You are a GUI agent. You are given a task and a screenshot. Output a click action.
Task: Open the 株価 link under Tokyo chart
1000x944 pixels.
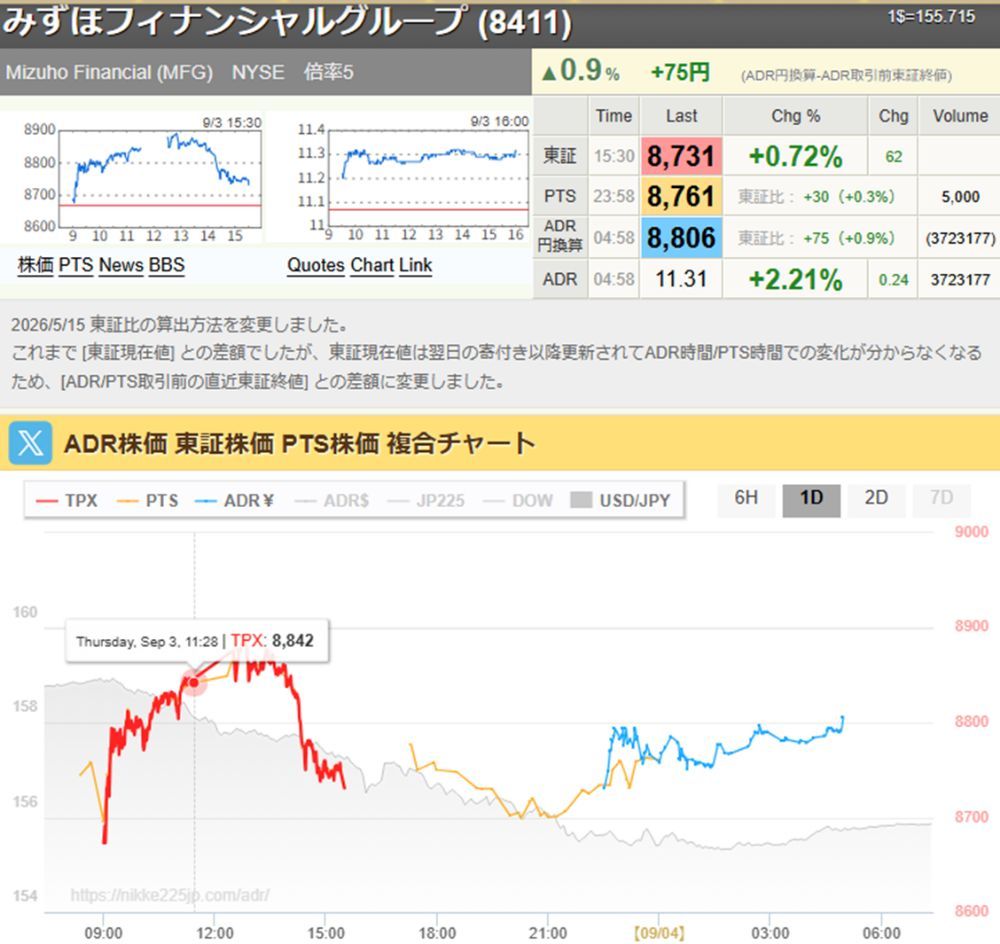(x=36, y=265)
